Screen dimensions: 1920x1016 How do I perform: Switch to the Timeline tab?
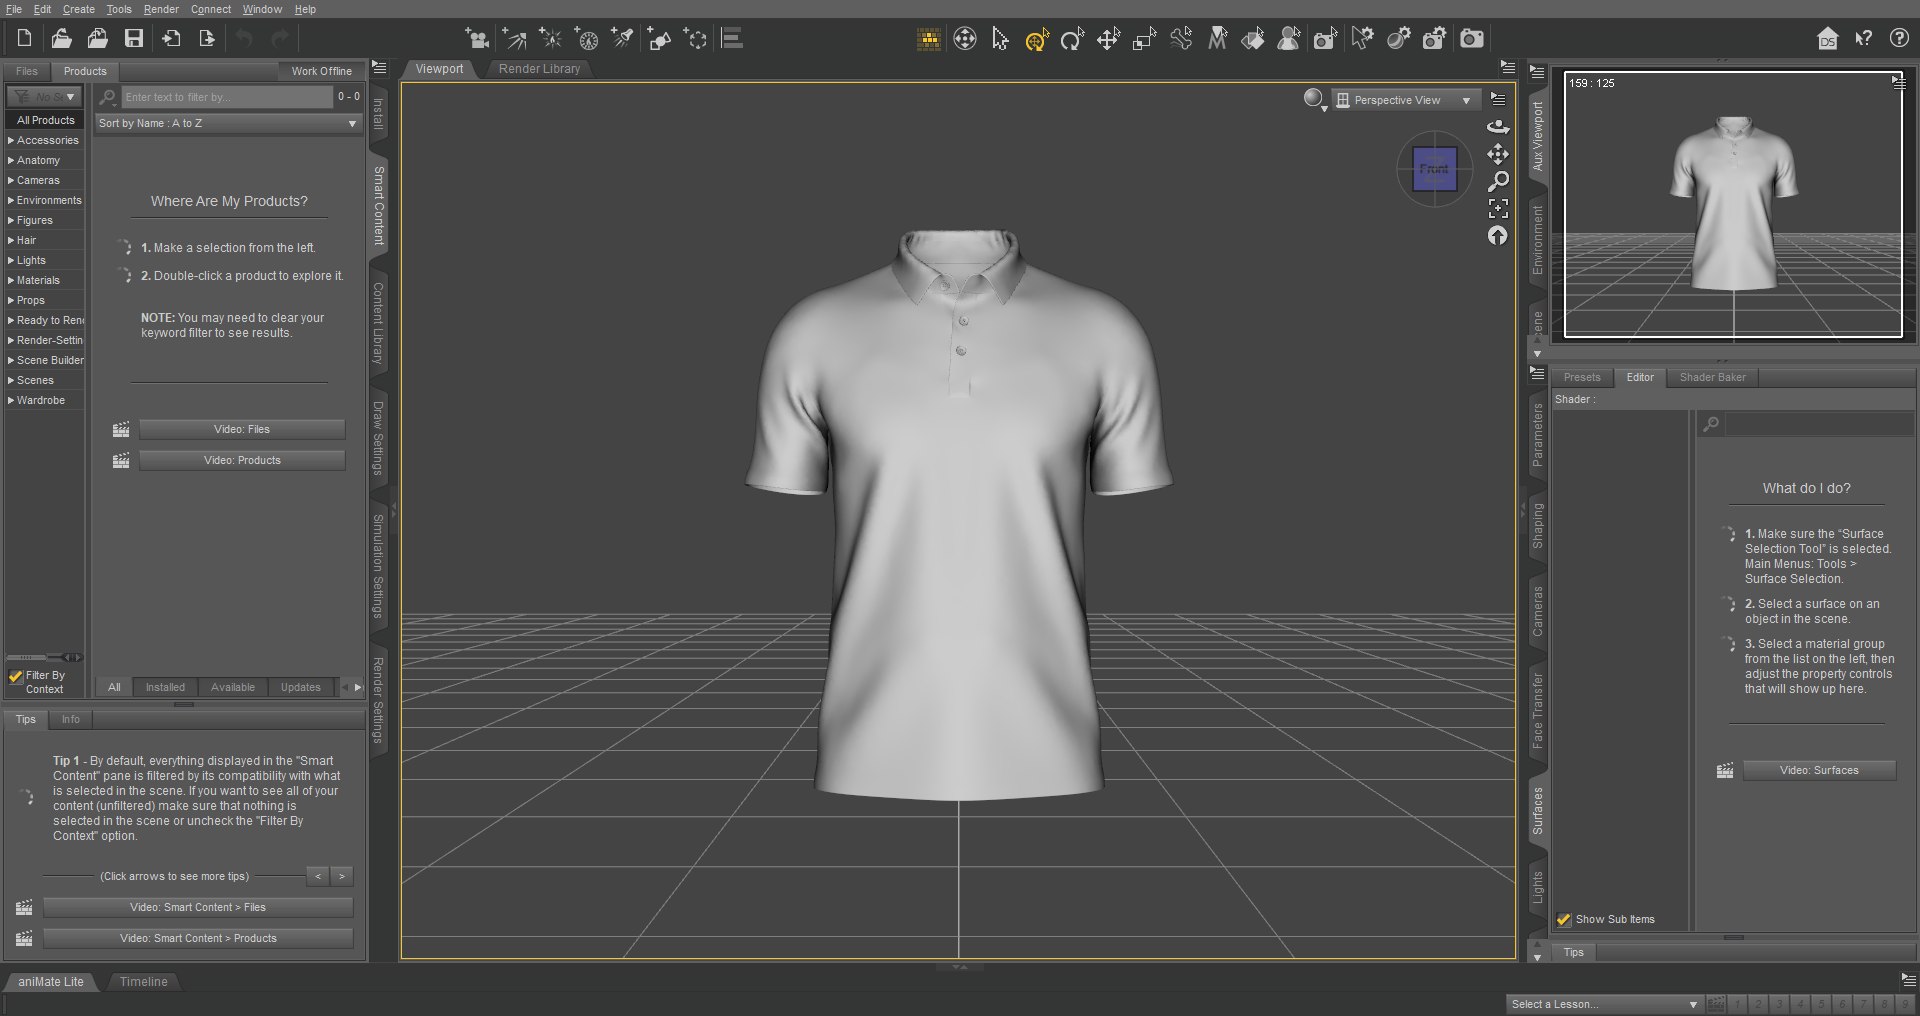(143, 982)
